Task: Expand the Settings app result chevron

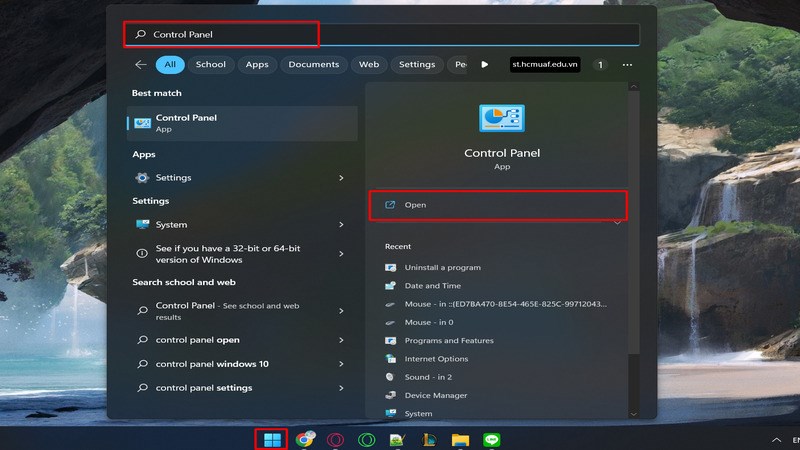Action: [341, 178]
